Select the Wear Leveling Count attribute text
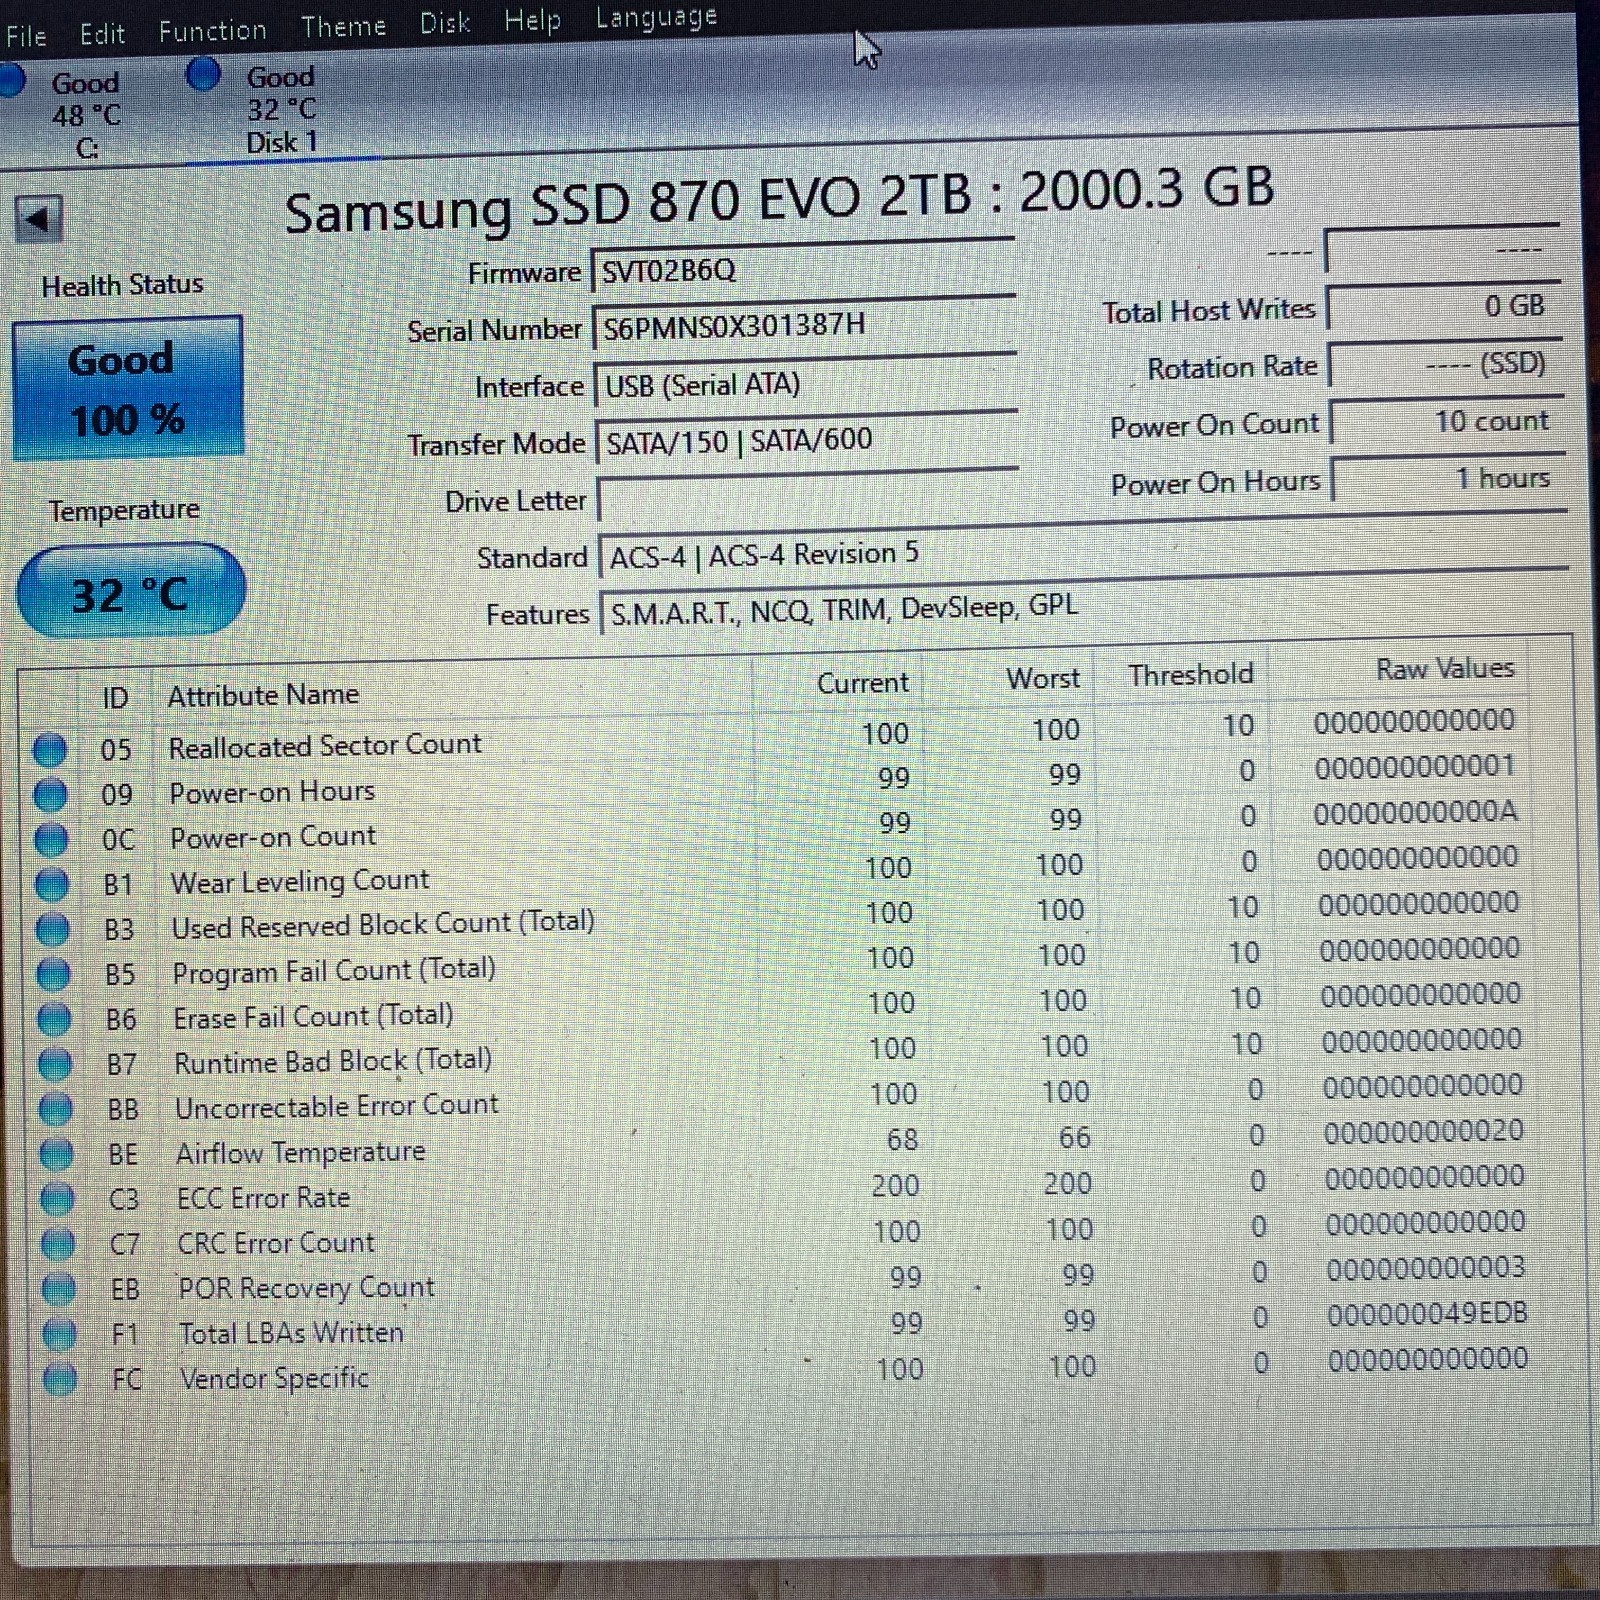 (x=300, y=881)
